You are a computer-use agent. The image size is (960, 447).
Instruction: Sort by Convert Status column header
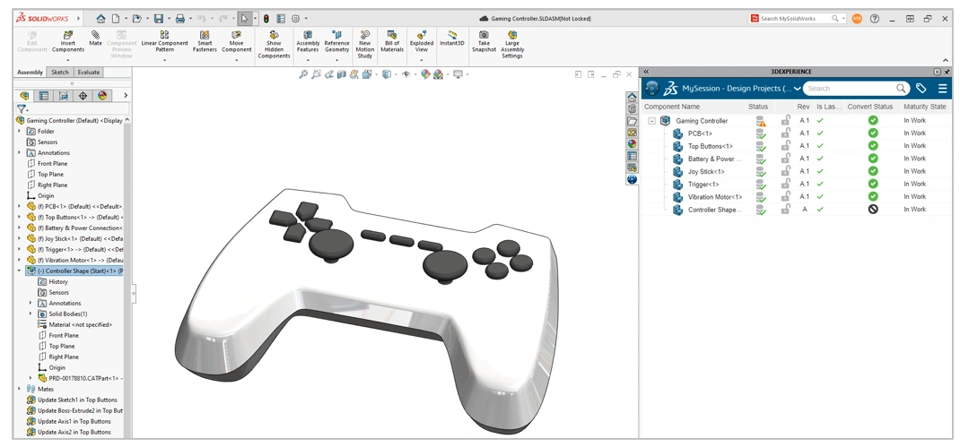[x=870, y=107]
